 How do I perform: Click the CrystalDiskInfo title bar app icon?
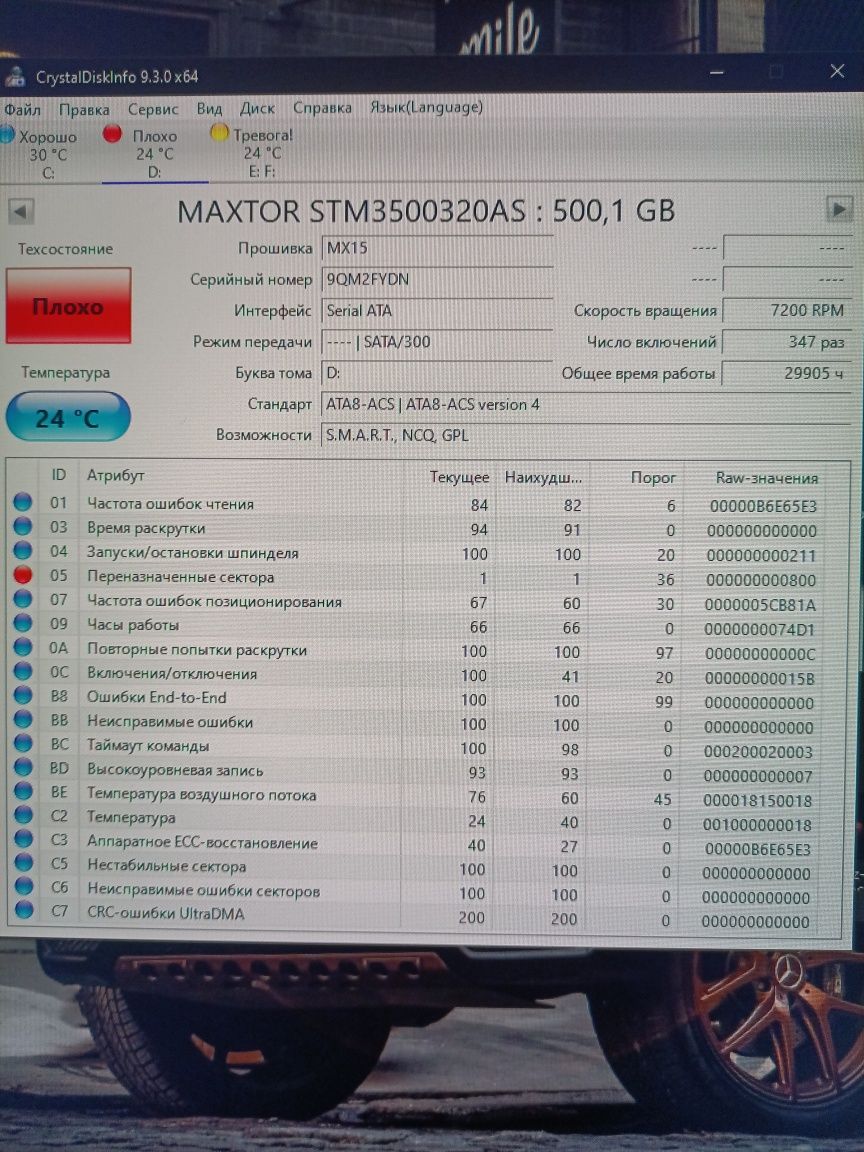15,76
